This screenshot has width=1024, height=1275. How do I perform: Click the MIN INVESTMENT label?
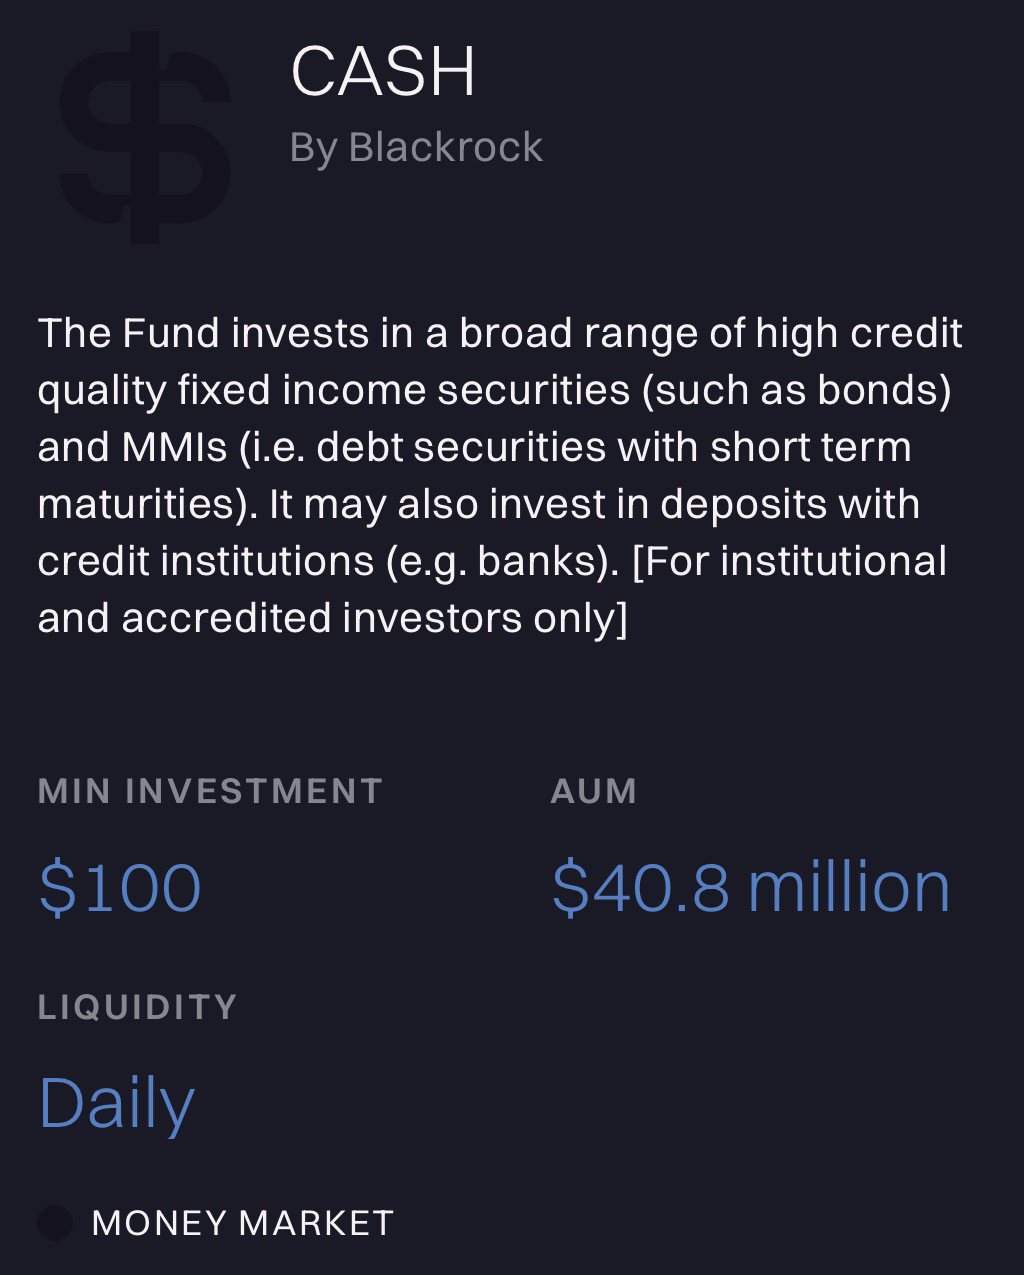tap(210, 791)
